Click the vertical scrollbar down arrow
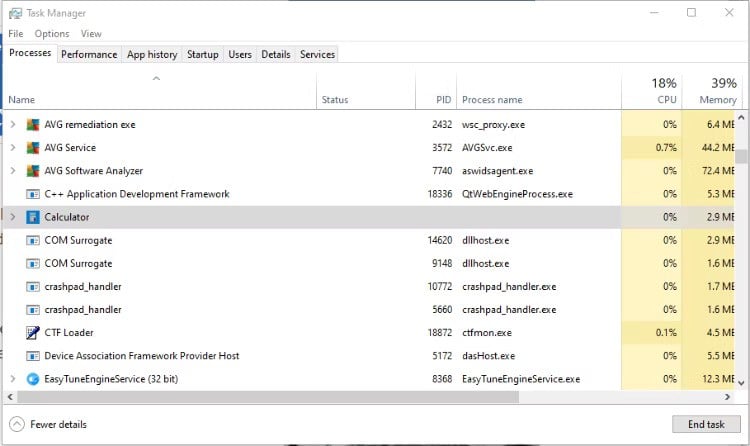750x446 pixels. (741, 382)
